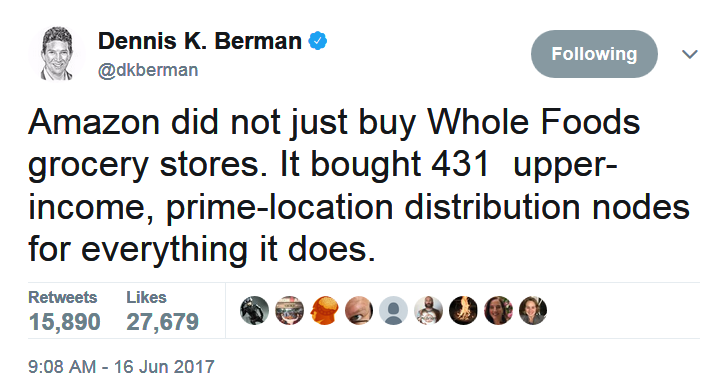Viewport: 716px width, 388px height.
Task: Open the 9:08 AM - 16 Jun 2017 timestamp
Action: [x=121, y=367]
